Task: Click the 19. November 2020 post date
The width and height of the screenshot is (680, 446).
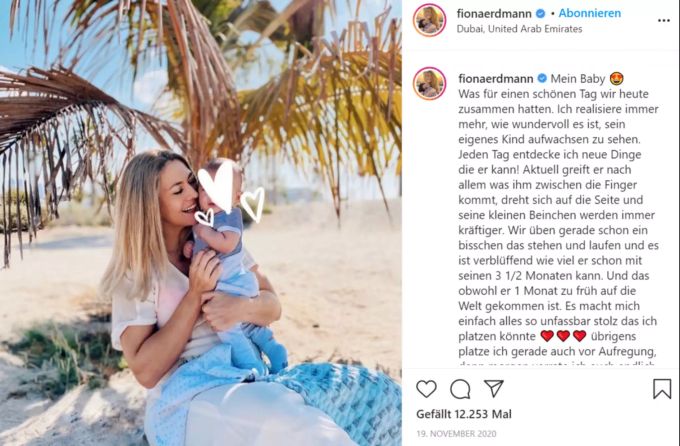Action: (456, 433)
